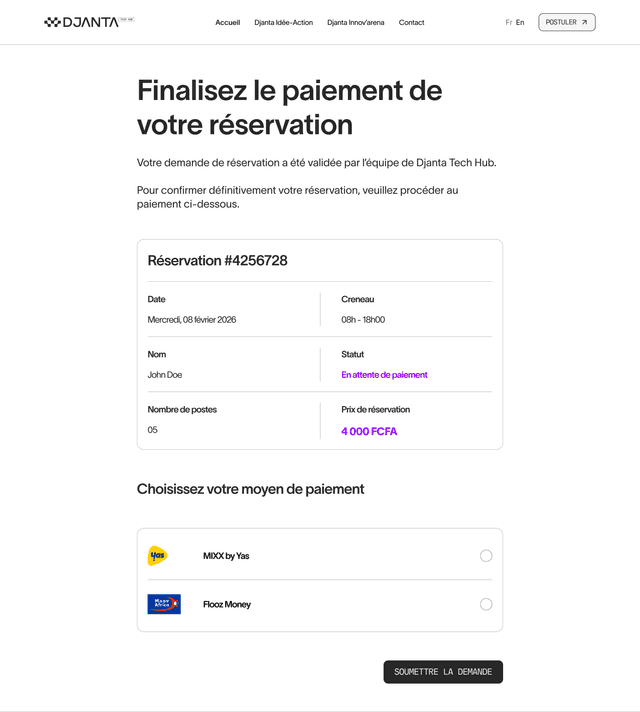This screenshot has height=712, width=640.
Task: Click the yellow Yas logo
Action: [158, 555]
